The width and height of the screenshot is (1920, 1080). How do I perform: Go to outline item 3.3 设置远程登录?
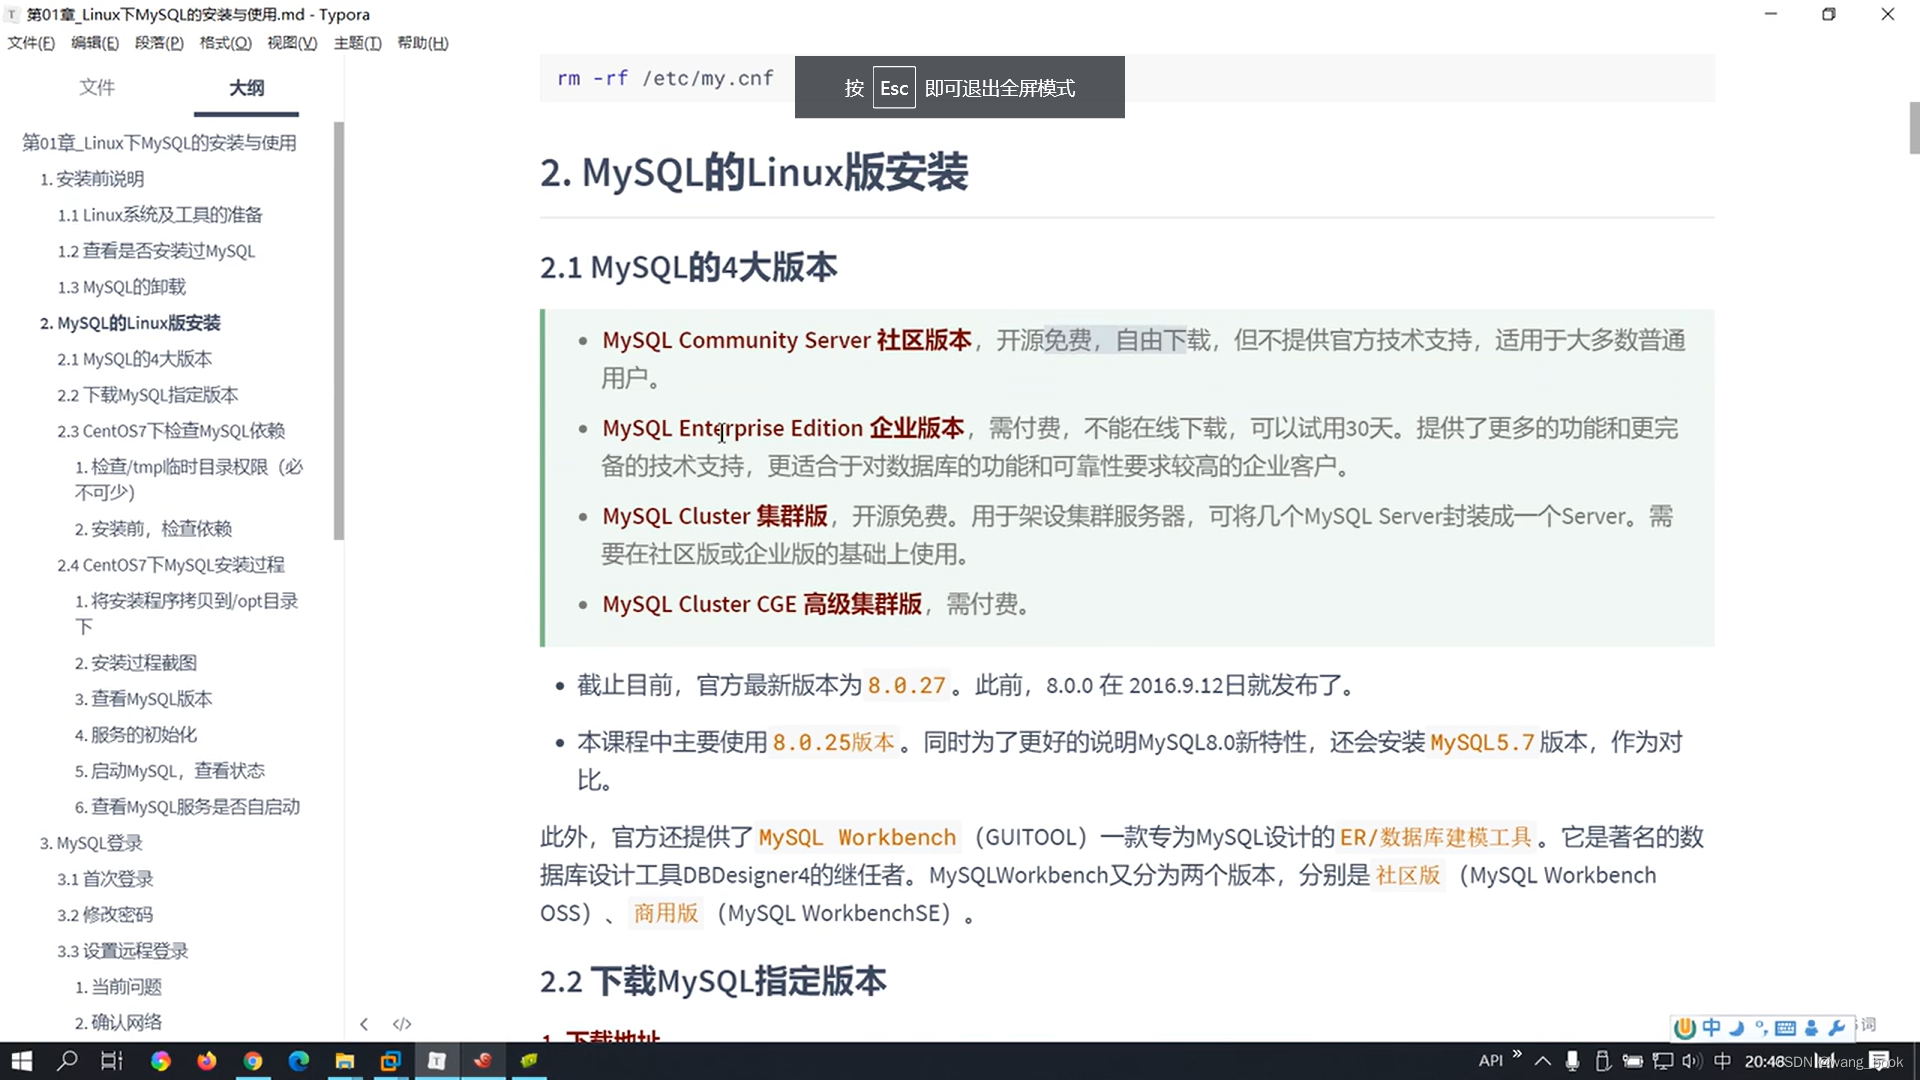click(x=122, y=951)
